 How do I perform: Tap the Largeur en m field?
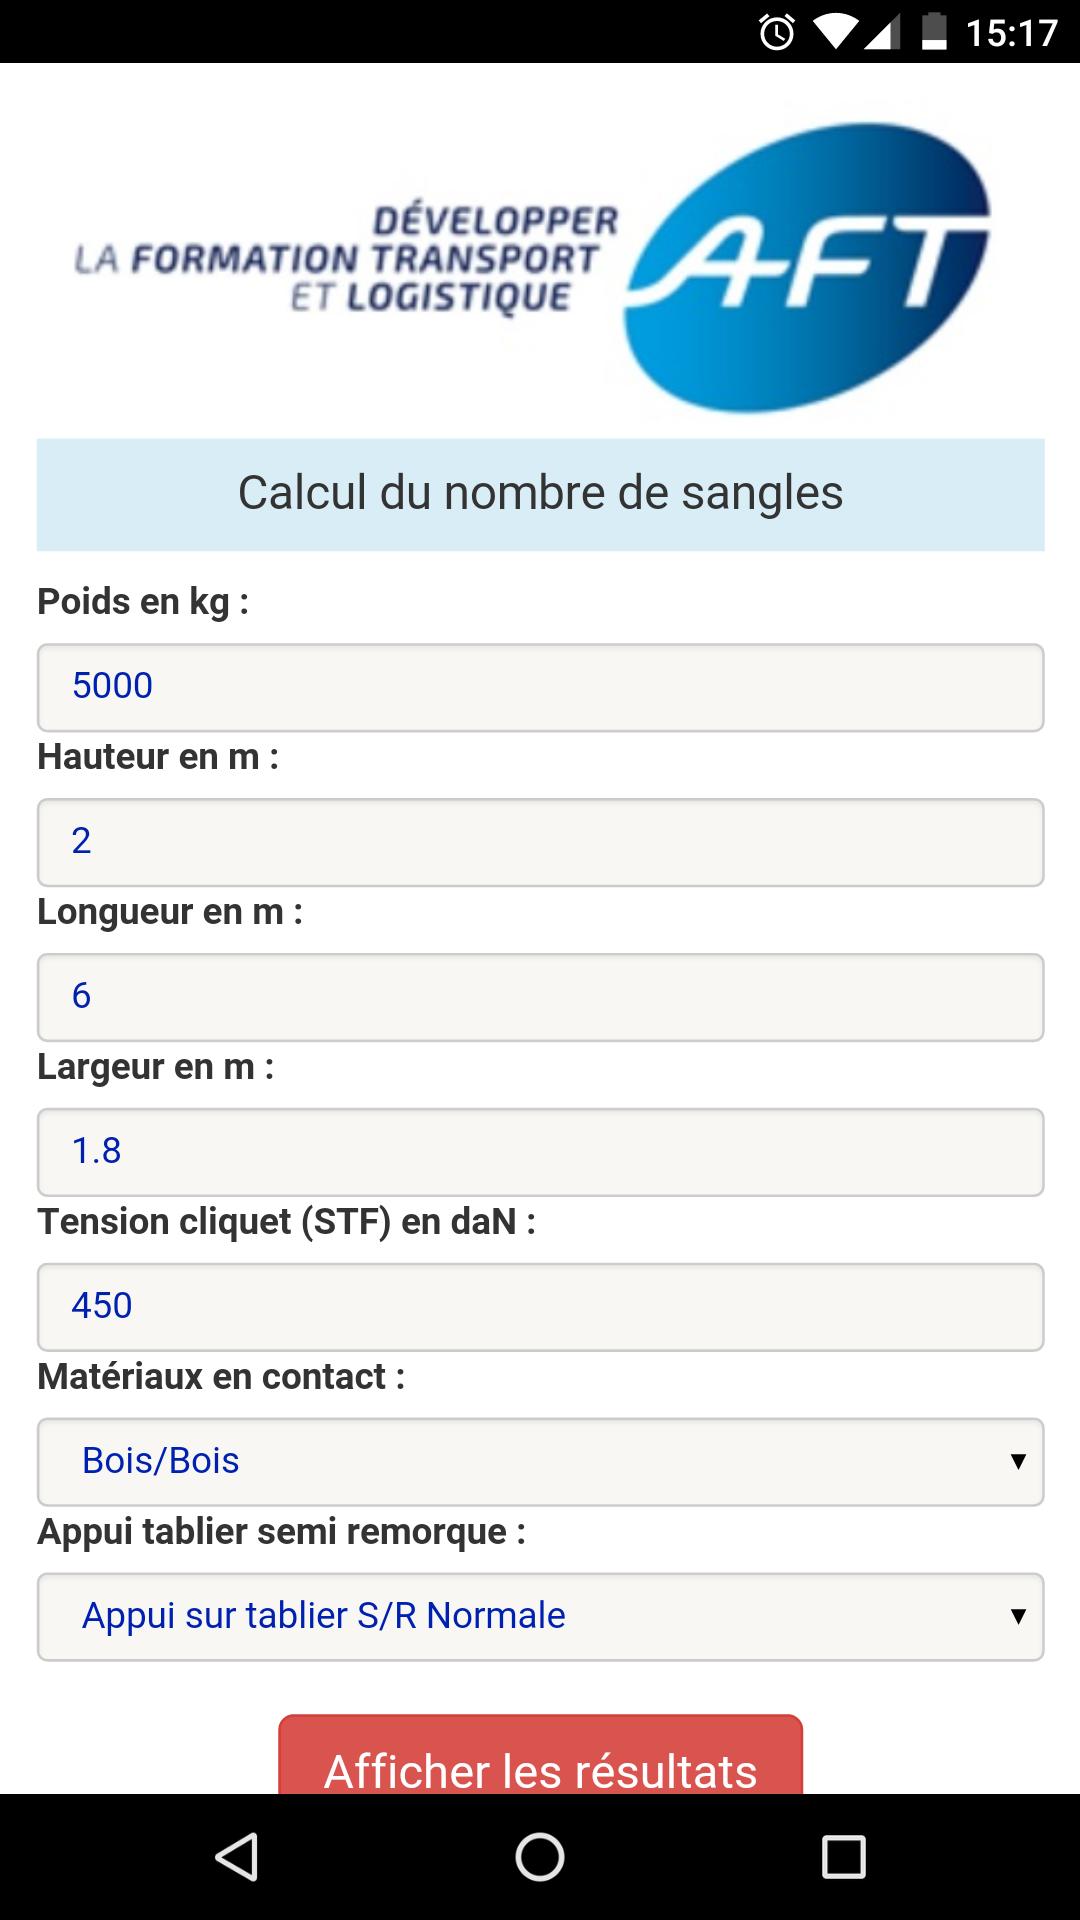coord(540,1152)
